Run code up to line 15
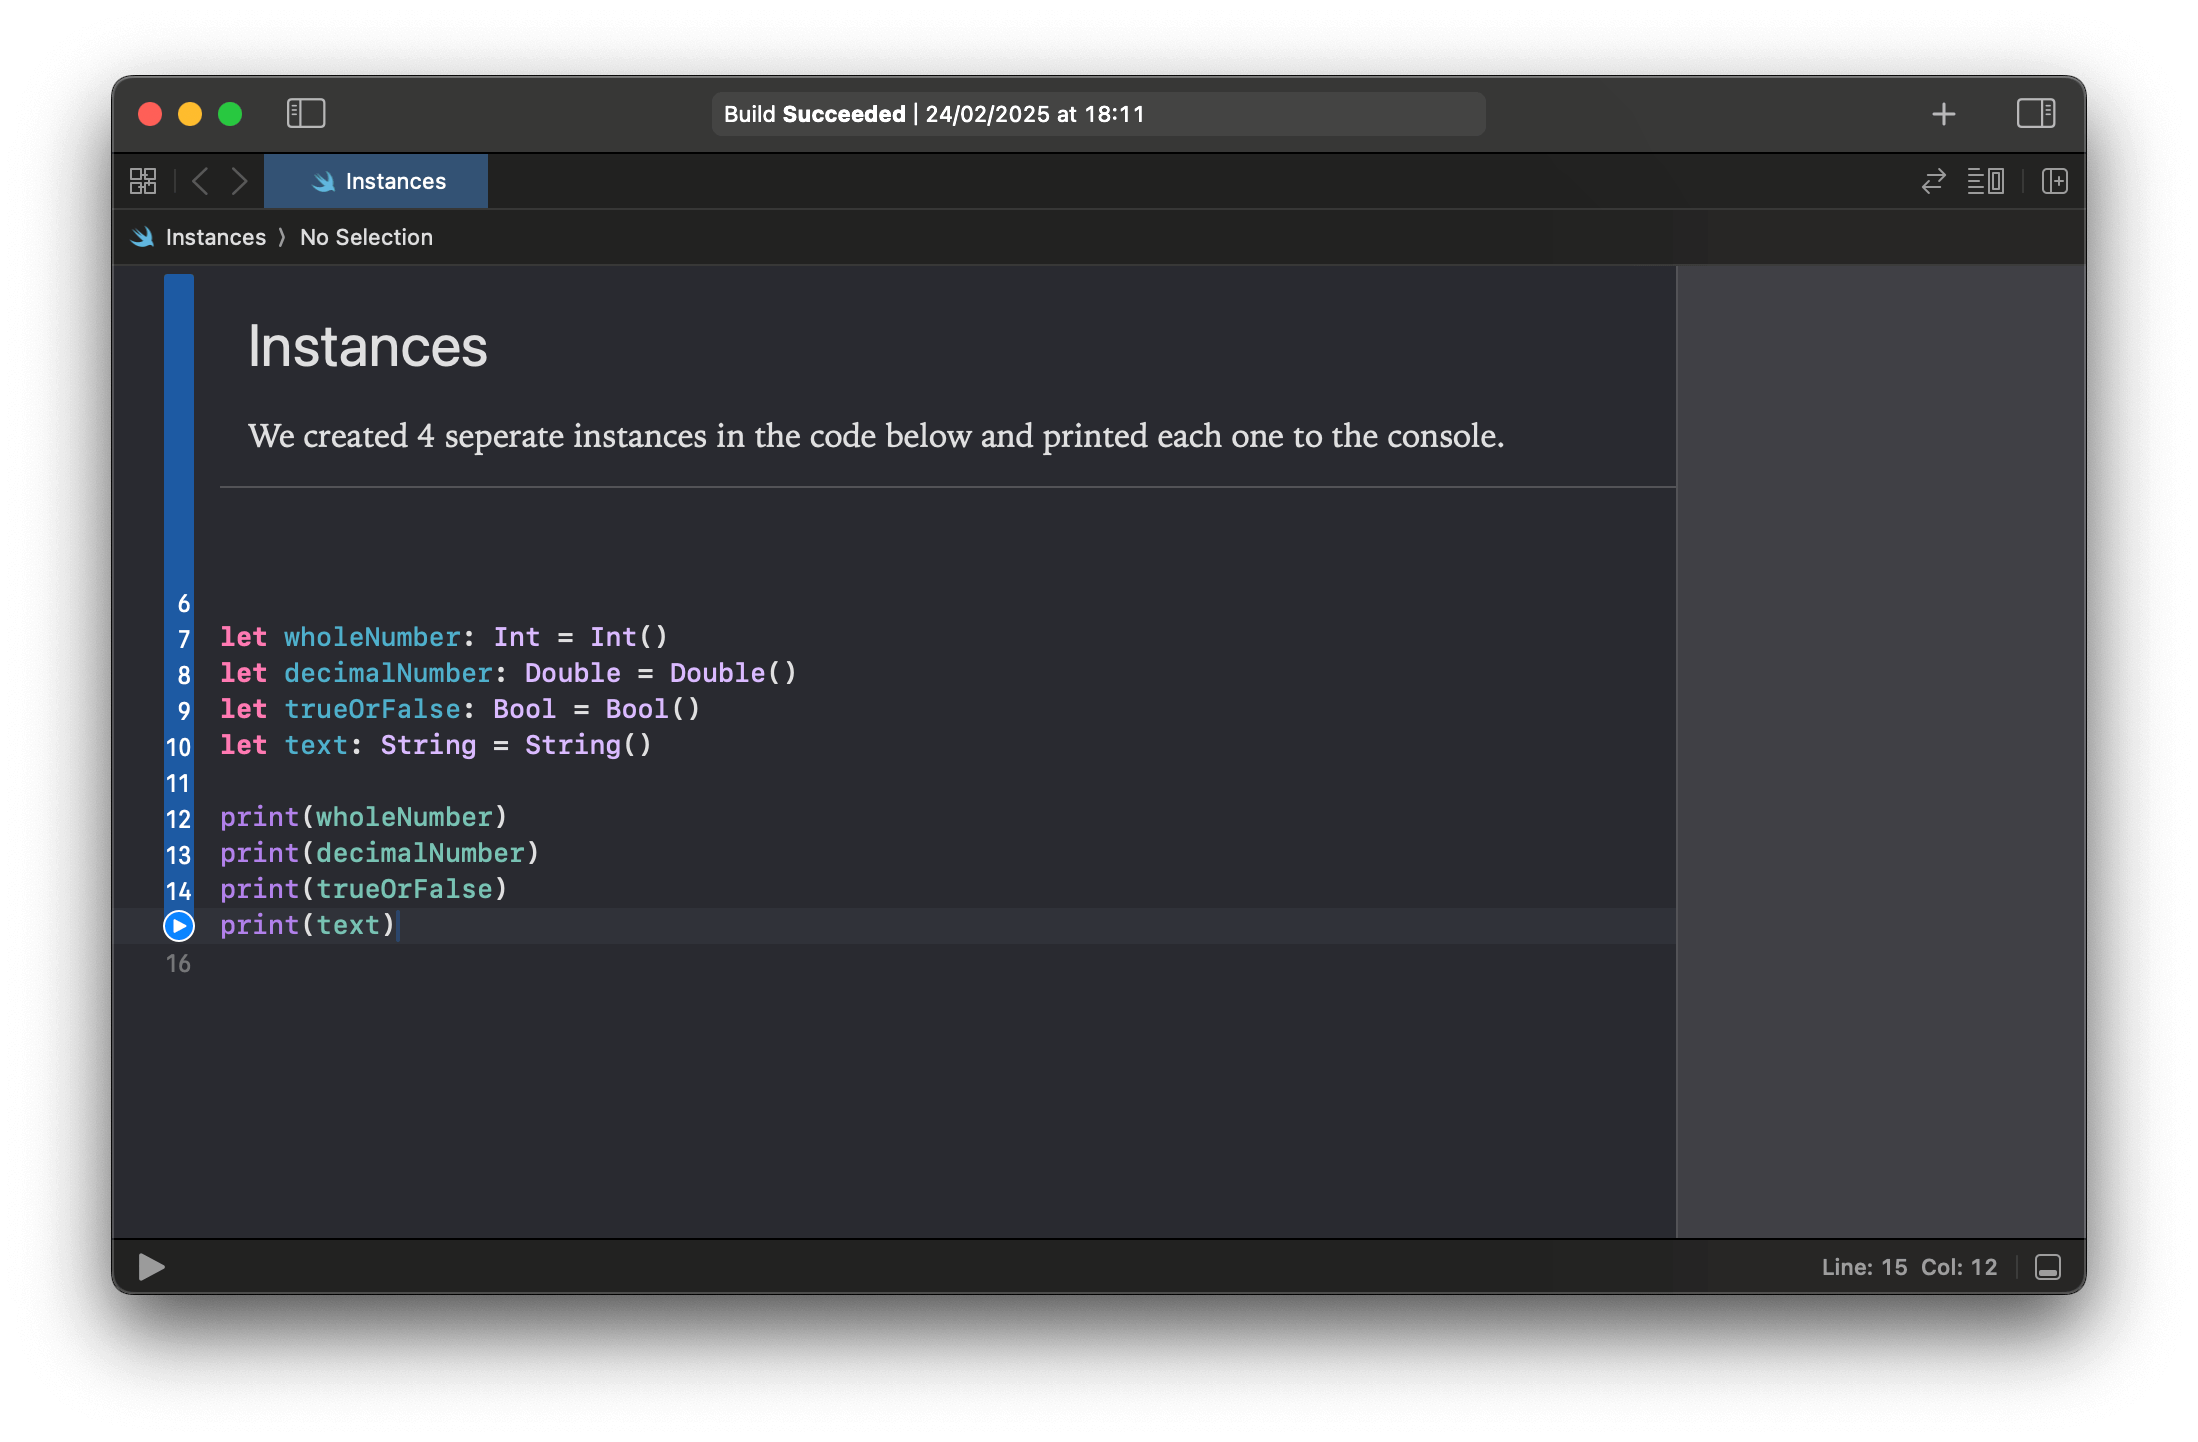The width and height of the screenshot is (2198, 1442). 179,926
